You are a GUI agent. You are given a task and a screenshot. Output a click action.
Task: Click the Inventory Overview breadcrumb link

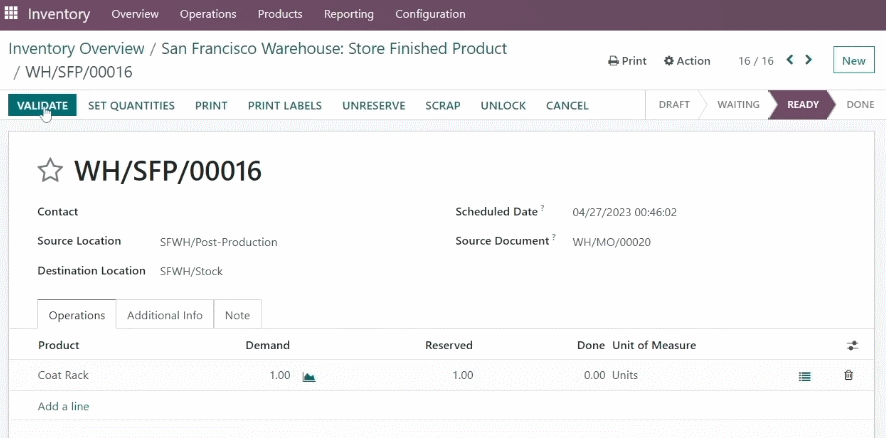click(x=76, y=49)
